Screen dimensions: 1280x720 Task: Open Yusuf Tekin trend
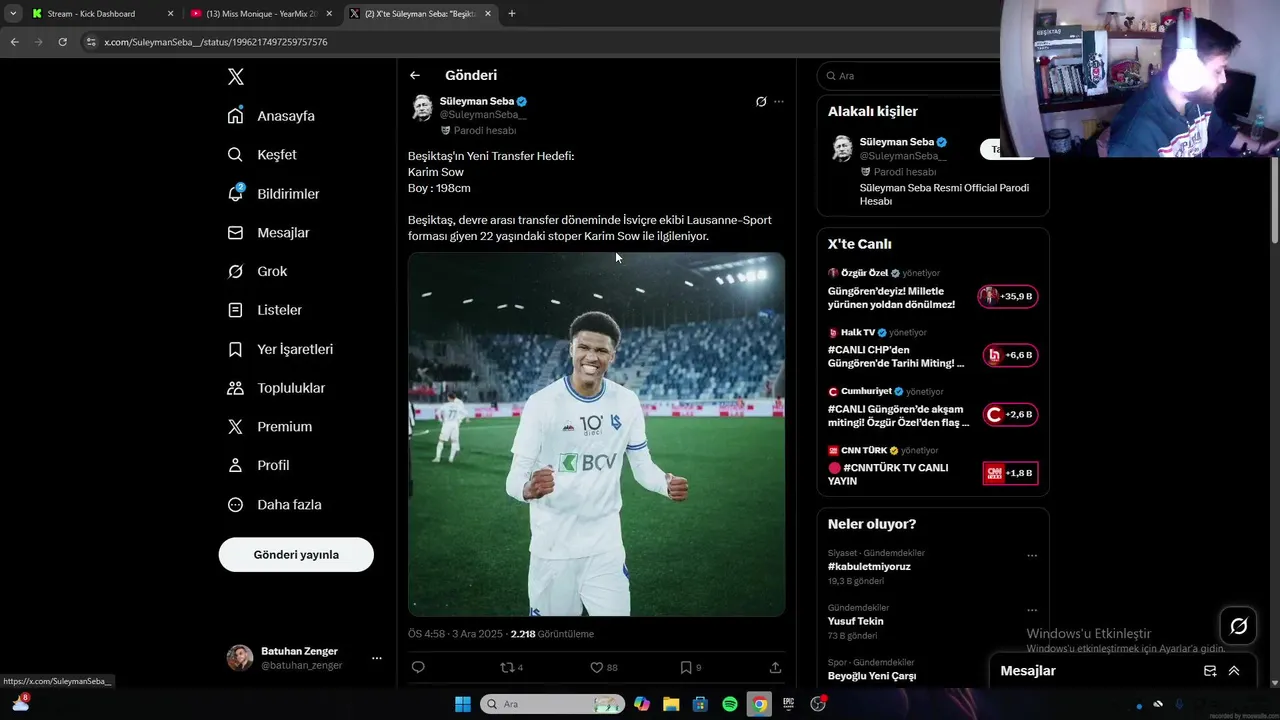(855, 621)
